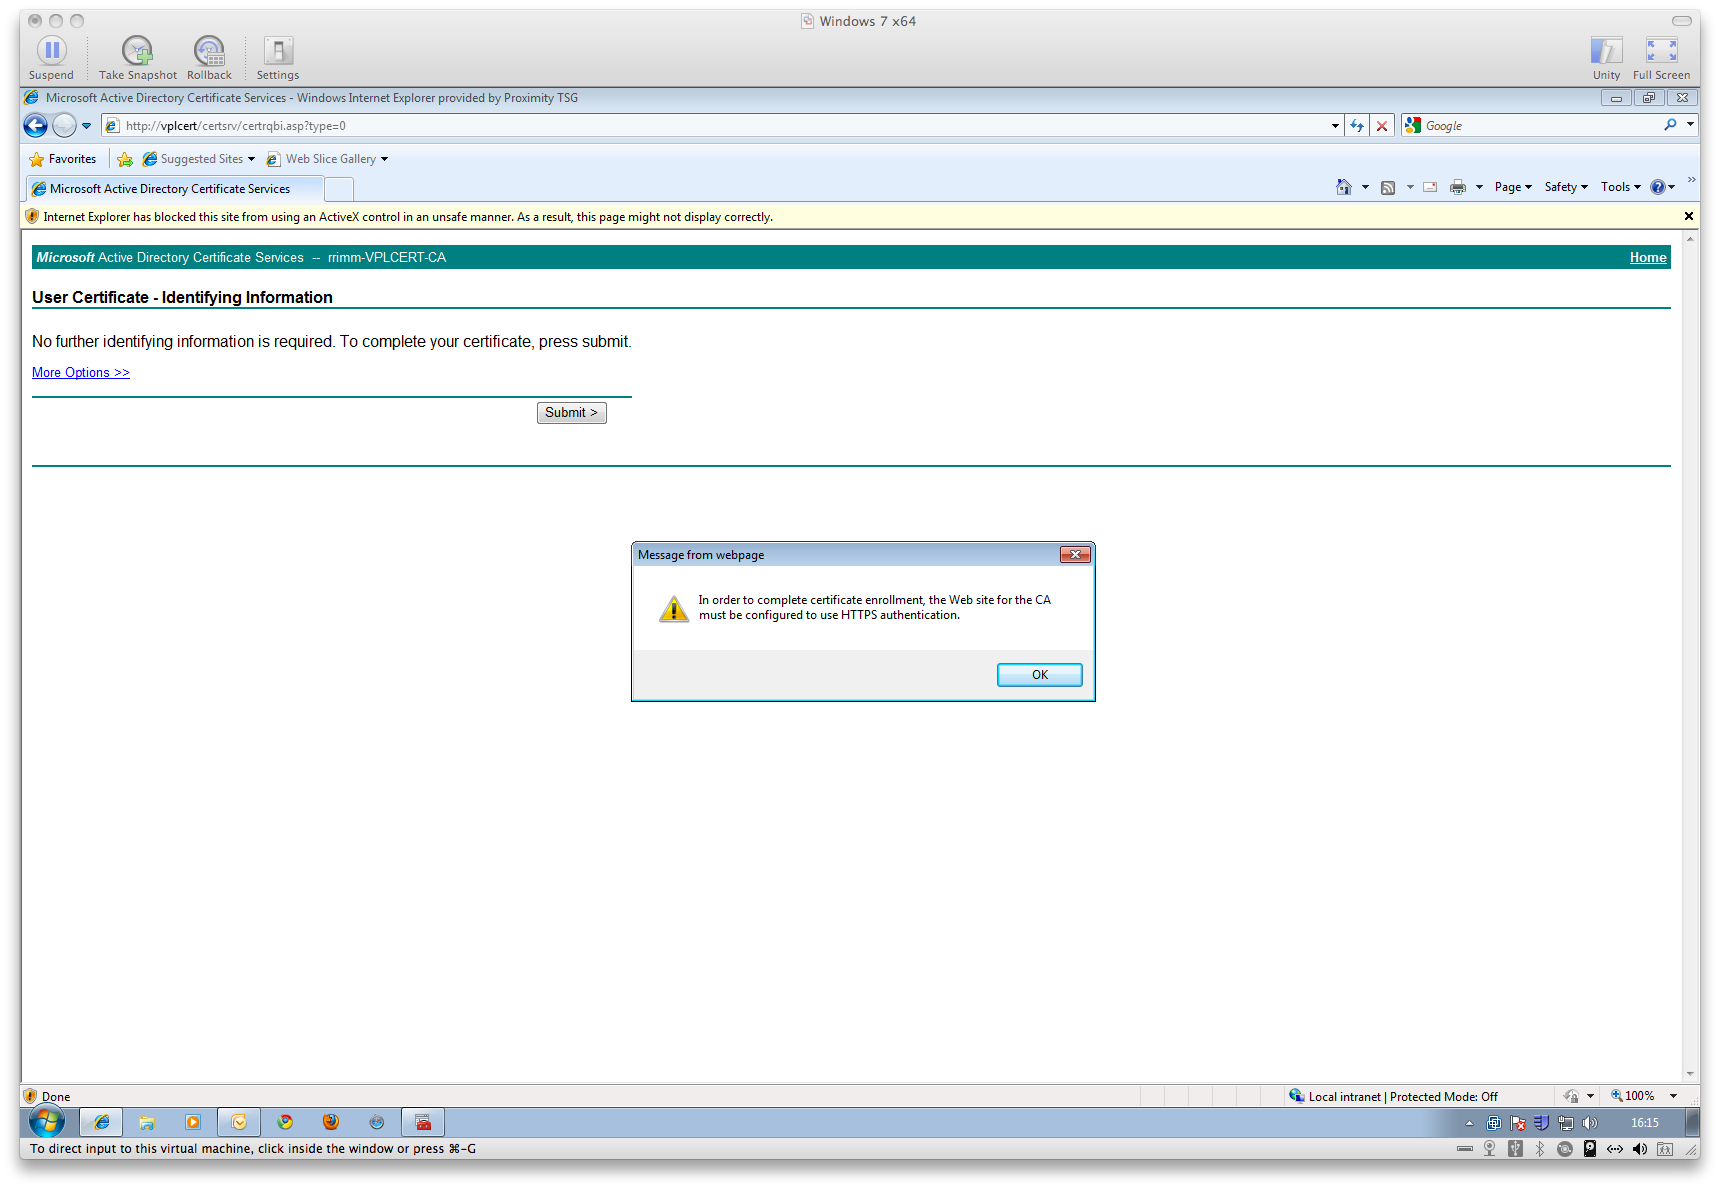Click the Submit button
This screenshot has width=1720, height=1189.
[571, 413]
